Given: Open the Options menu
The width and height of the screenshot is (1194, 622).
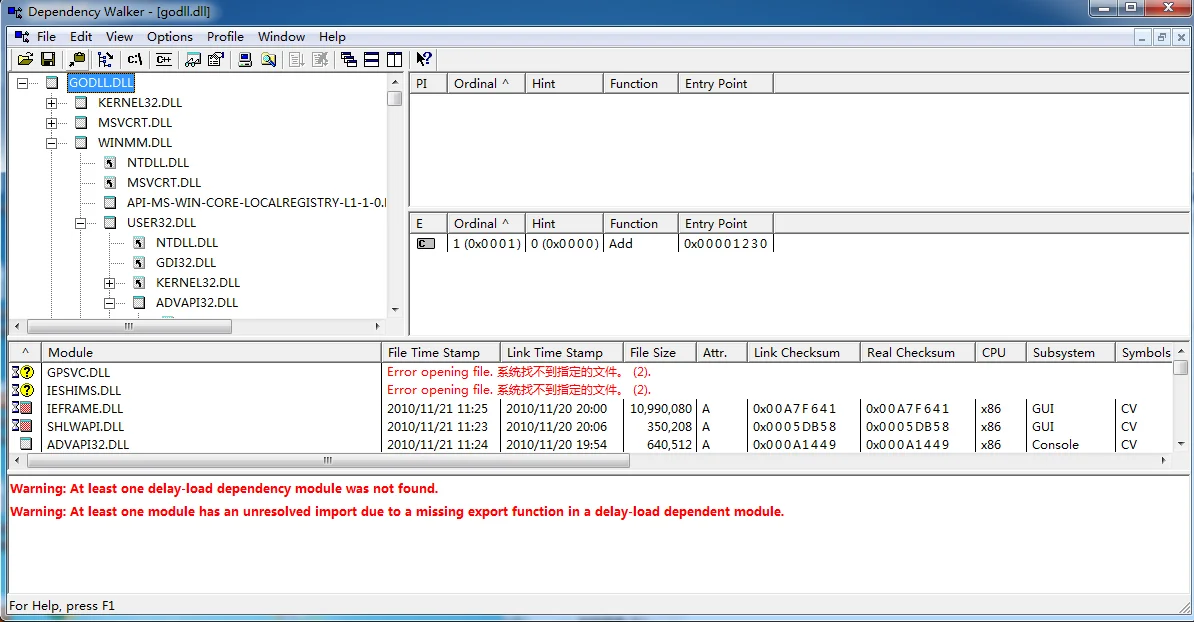Looking at the screenshot, I should point(170,37).
